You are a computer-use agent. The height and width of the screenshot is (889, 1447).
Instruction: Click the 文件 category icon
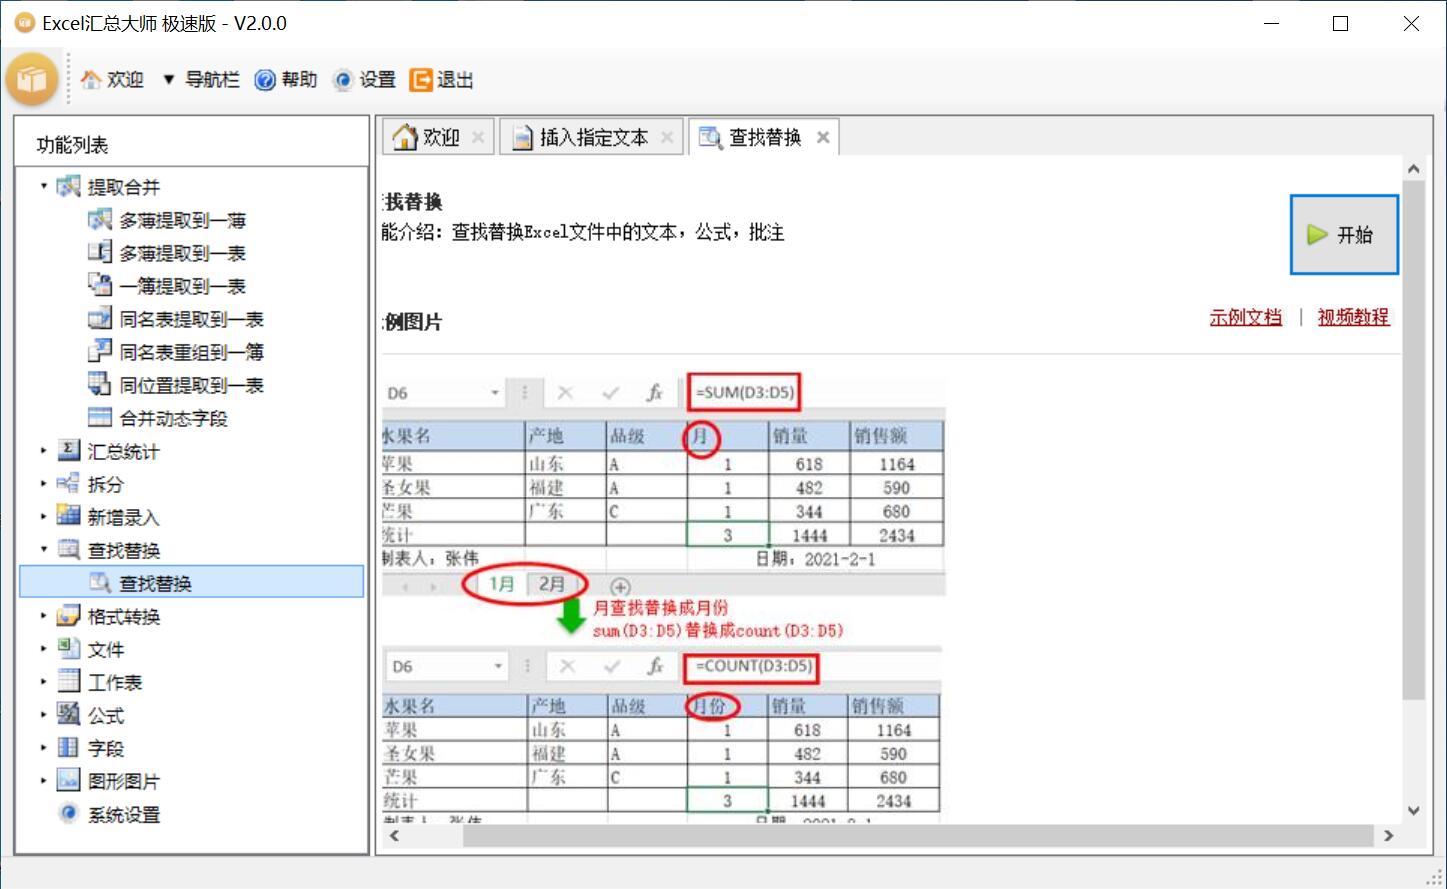pyautogui.click(x=68, y=648)
